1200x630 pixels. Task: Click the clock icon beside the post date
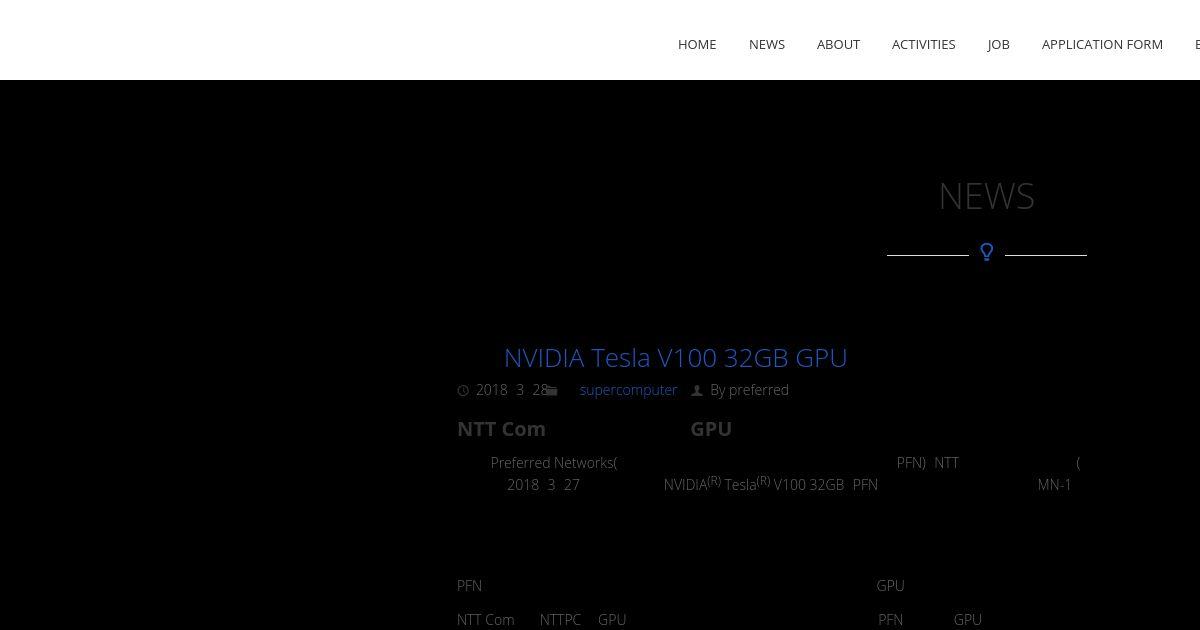(463, 391)
